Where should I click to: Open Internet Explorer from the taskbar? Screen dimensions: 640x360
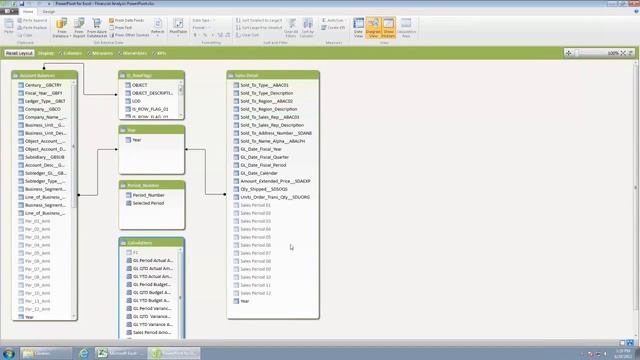click(84, 353)
